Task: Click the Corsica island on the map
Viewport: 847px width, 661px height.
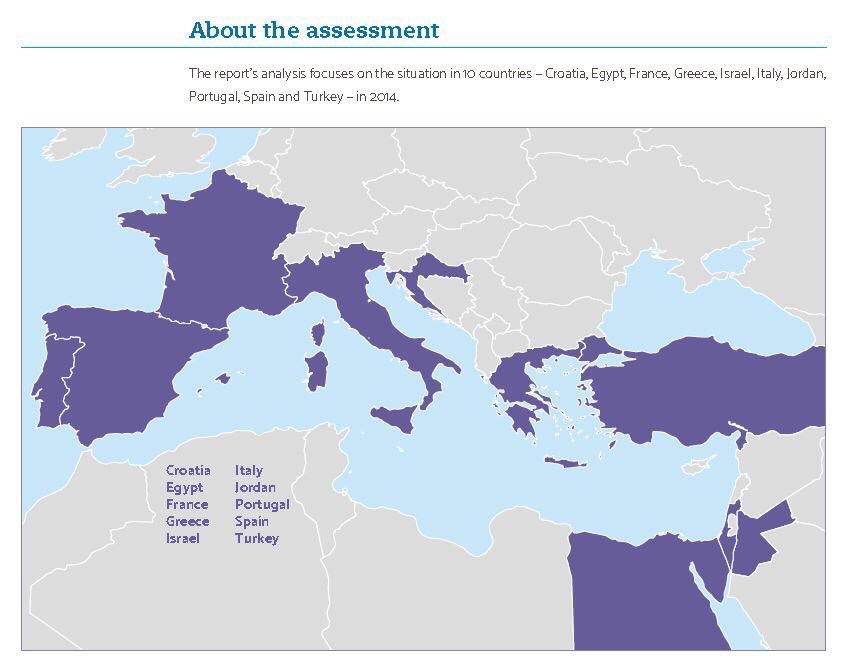Action: pos(319,333)
